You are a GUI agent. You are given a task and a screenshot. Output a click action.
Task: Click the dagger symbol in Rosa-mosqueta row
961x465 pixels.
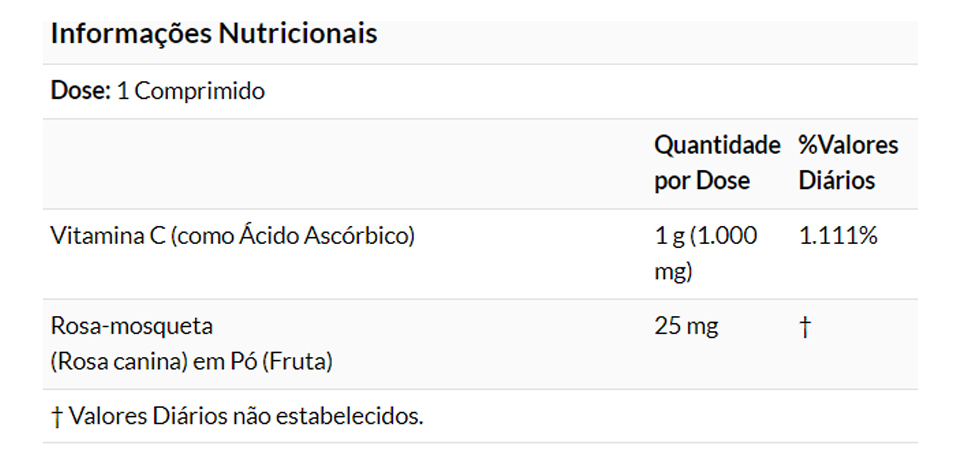805,327
